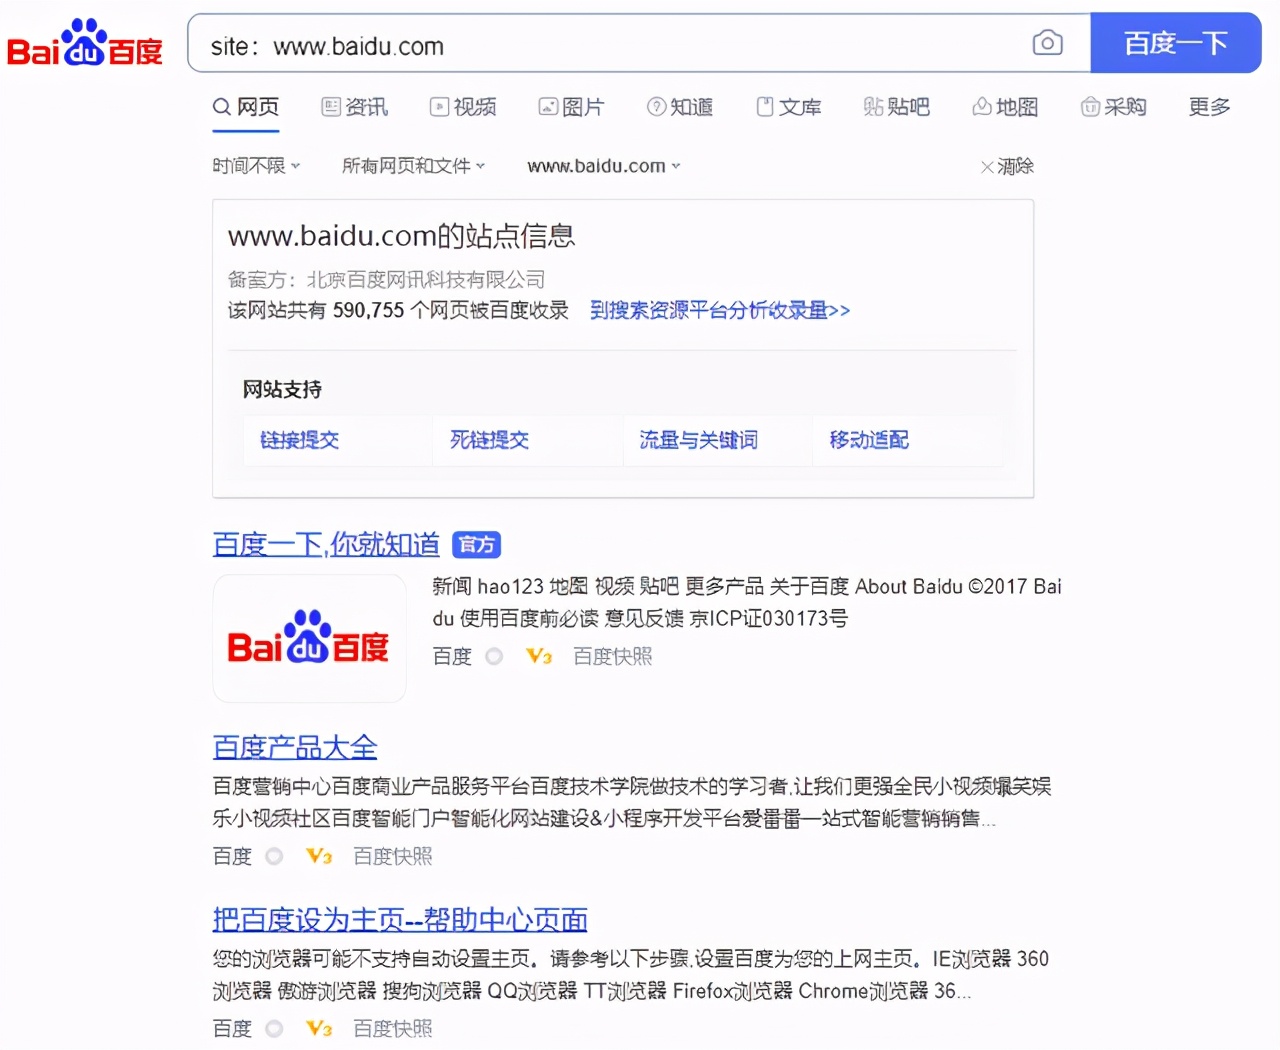This screenshot has height=1050, width=1280.
Task: Expand the www.baidu.com site filter dropdown
Action: click(x=602, y=166)
